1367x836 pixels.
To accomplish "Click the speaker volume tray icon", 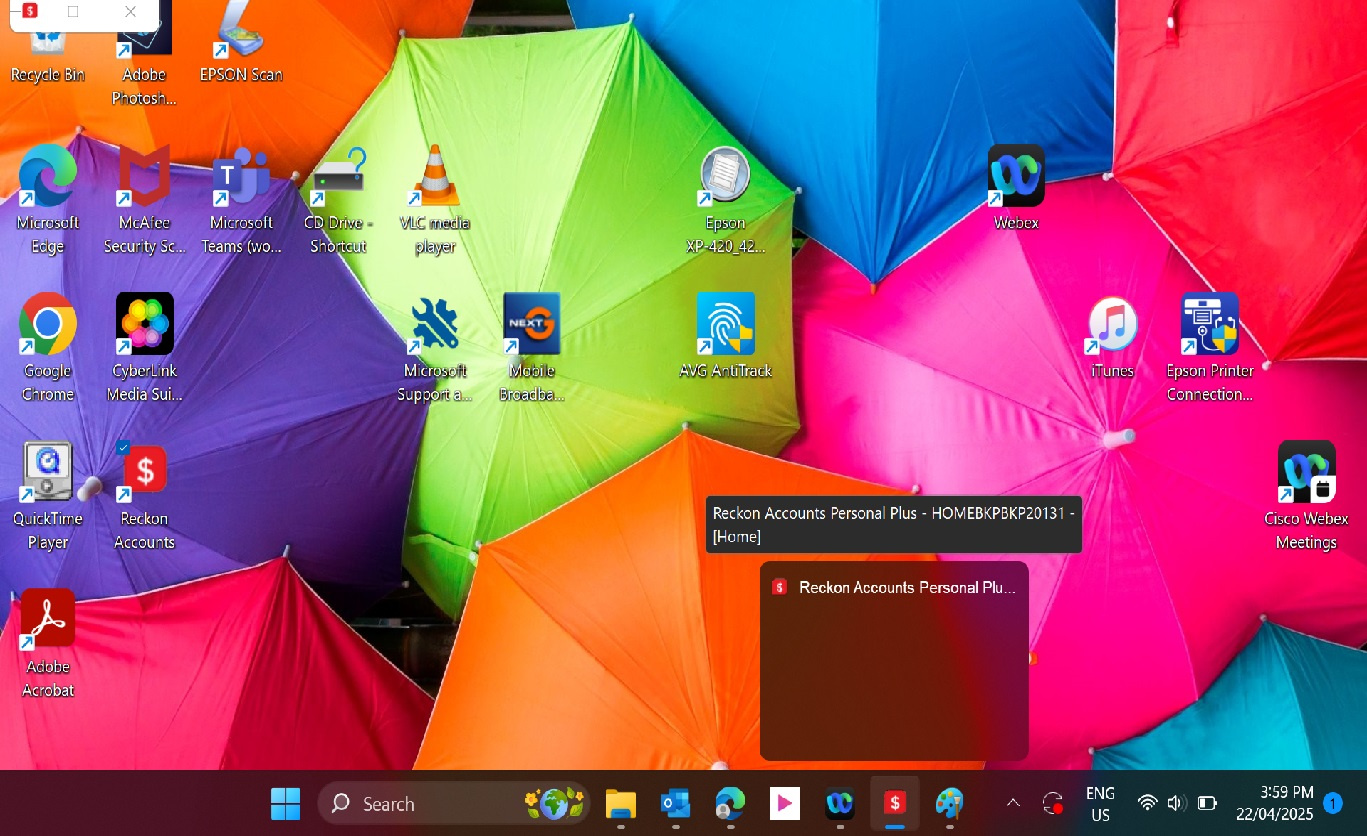I will click(x=1176, y=803).
